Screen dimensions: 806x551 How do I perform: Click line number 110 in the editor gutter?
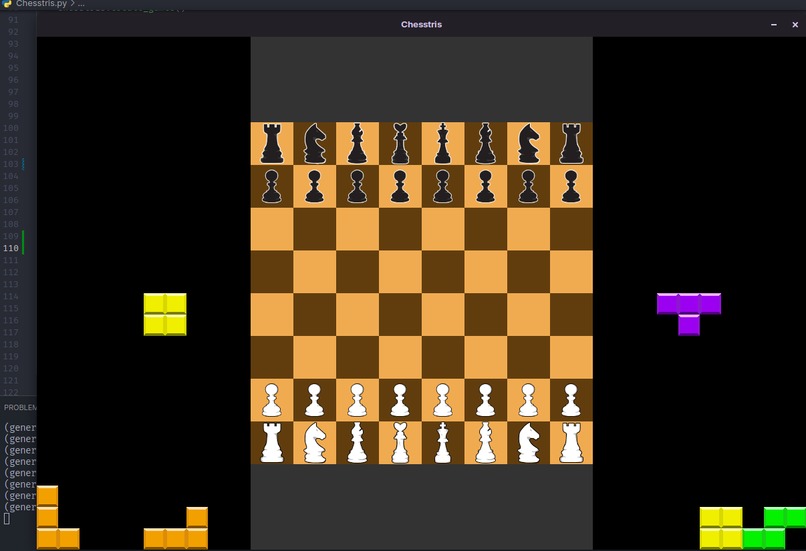coord(11,248)
